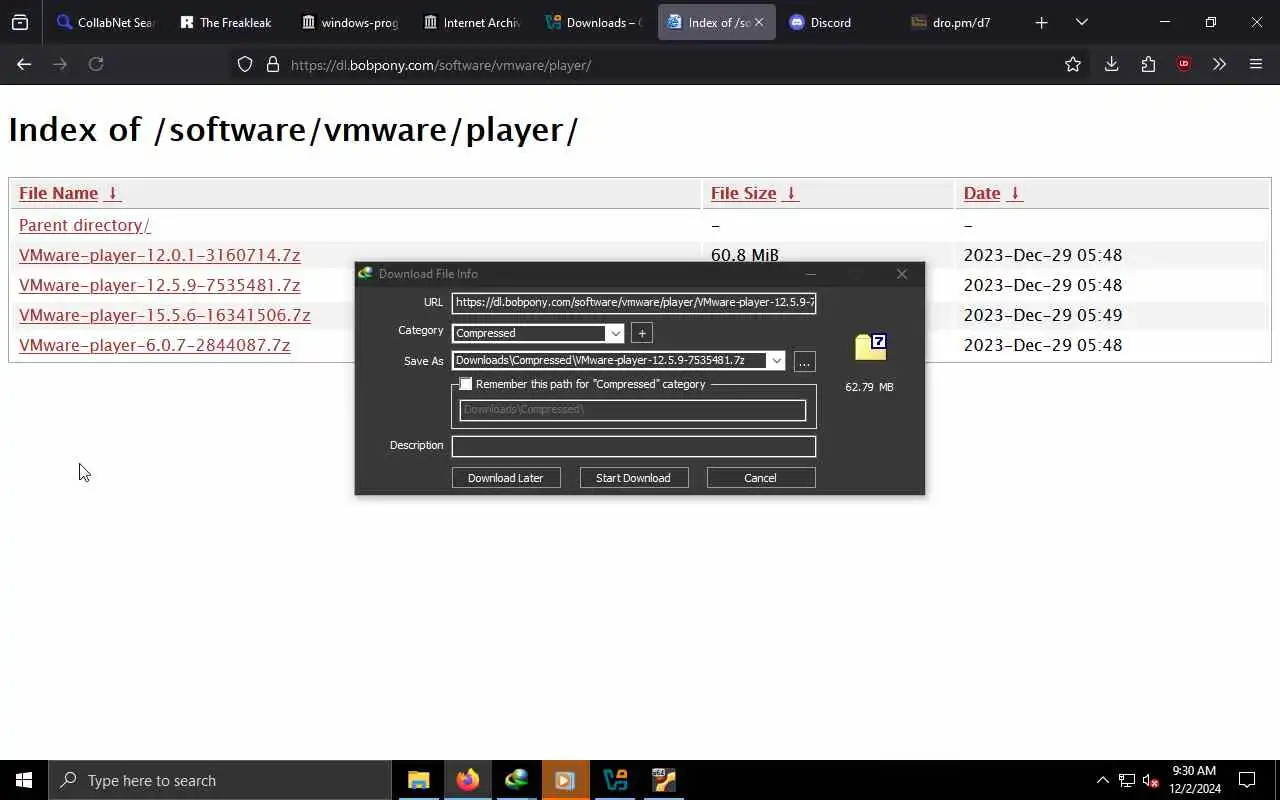Open the VMware taskbar icon
The height and width of the screenshot is (800, 1280).
pyautogui.click(x=614, y=780)
